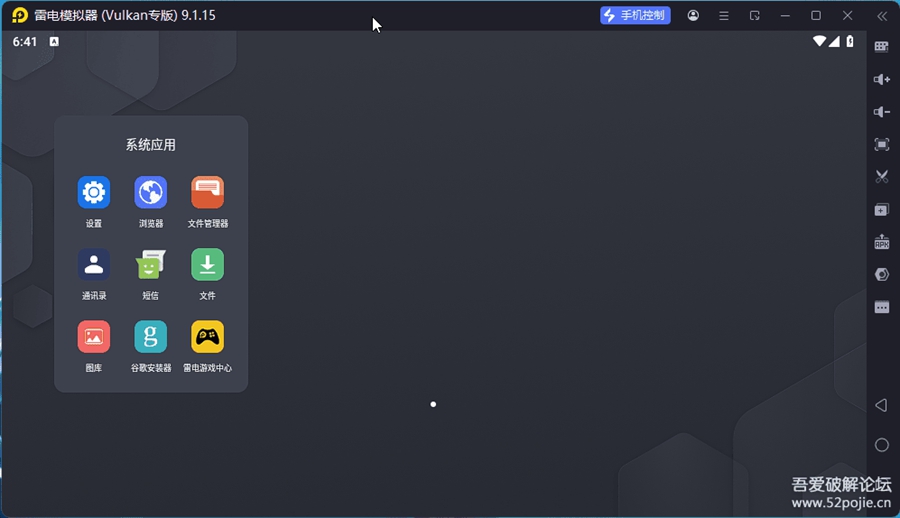
Task: Collapse the right sidebar with the double chevron
Action: click(882, 16)
